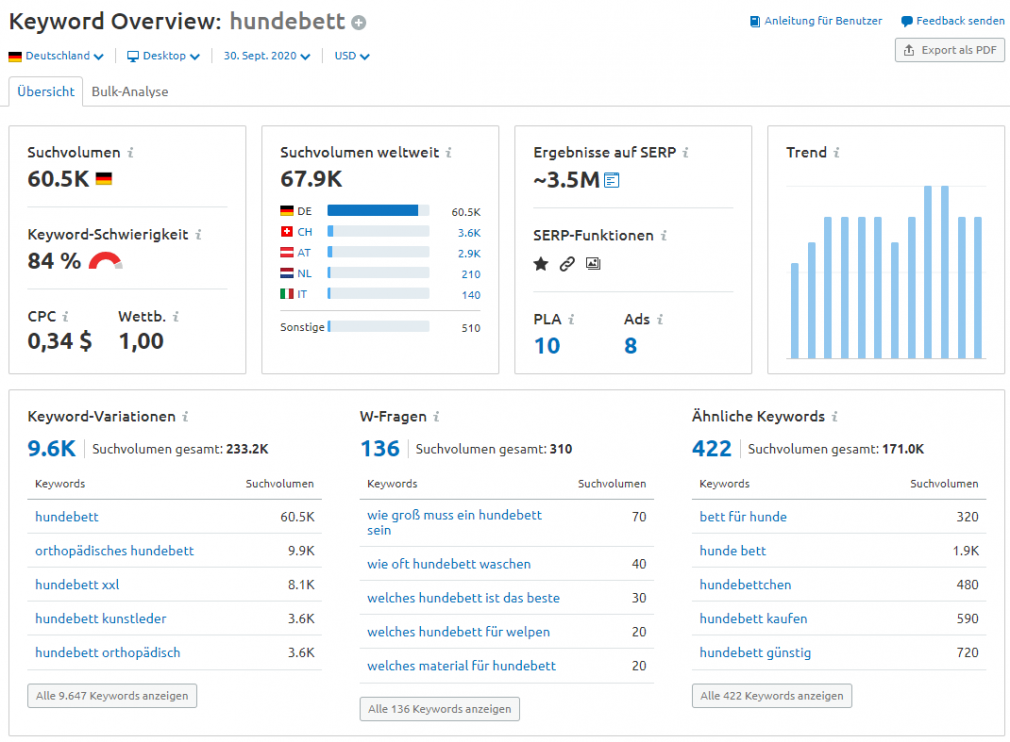Click the German flag next to 60.5K
1010x742 pixels.
104,179
